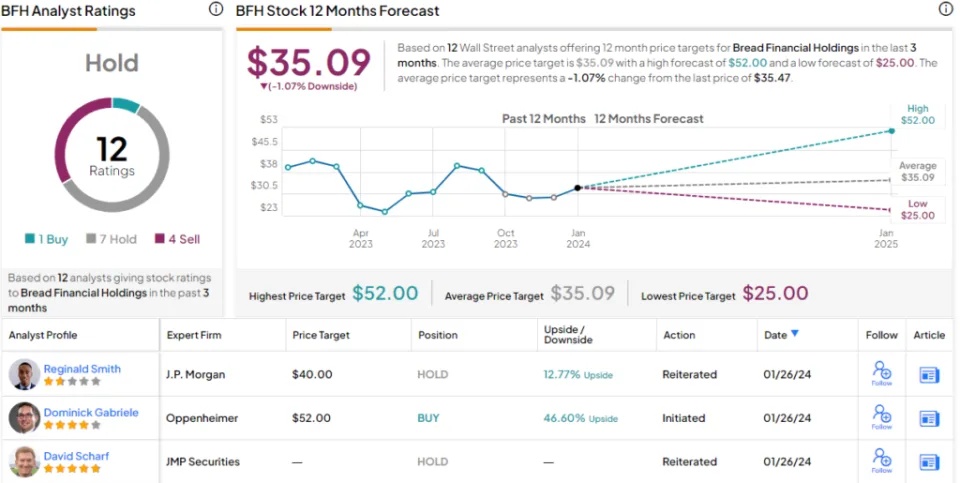The image size is (960, 483).
Task: Open article icon for J.P. Morgan rating
Action: (x=929, y=375)
